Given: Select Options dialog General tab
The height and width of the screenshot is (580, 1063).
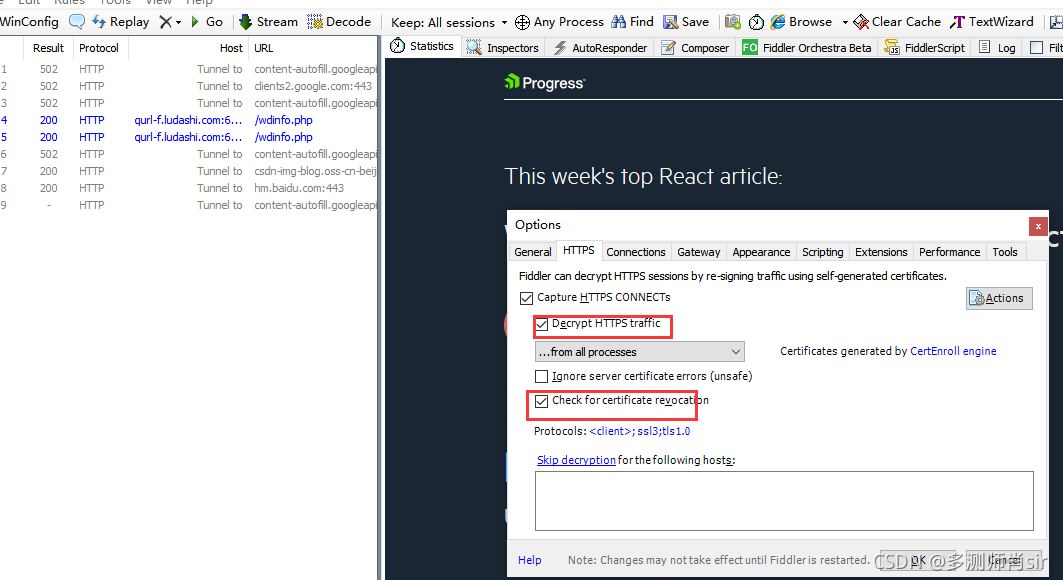Looking at the screenshot, I should coord(533,252).
